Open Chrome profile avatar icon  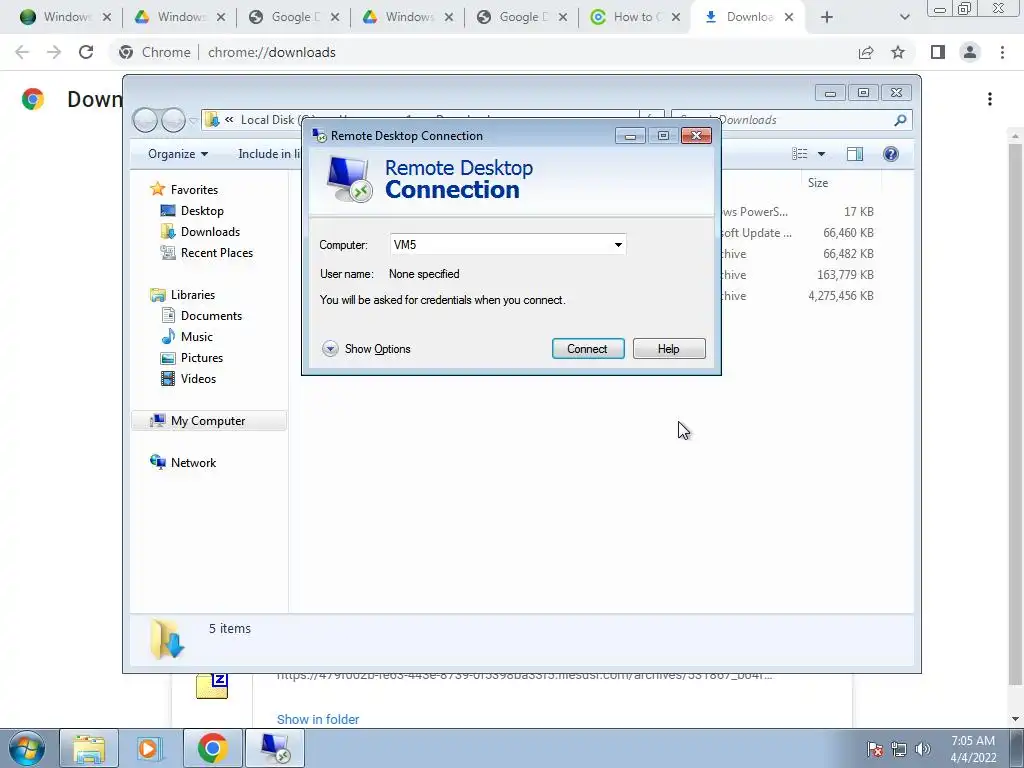tap(970, 52)
